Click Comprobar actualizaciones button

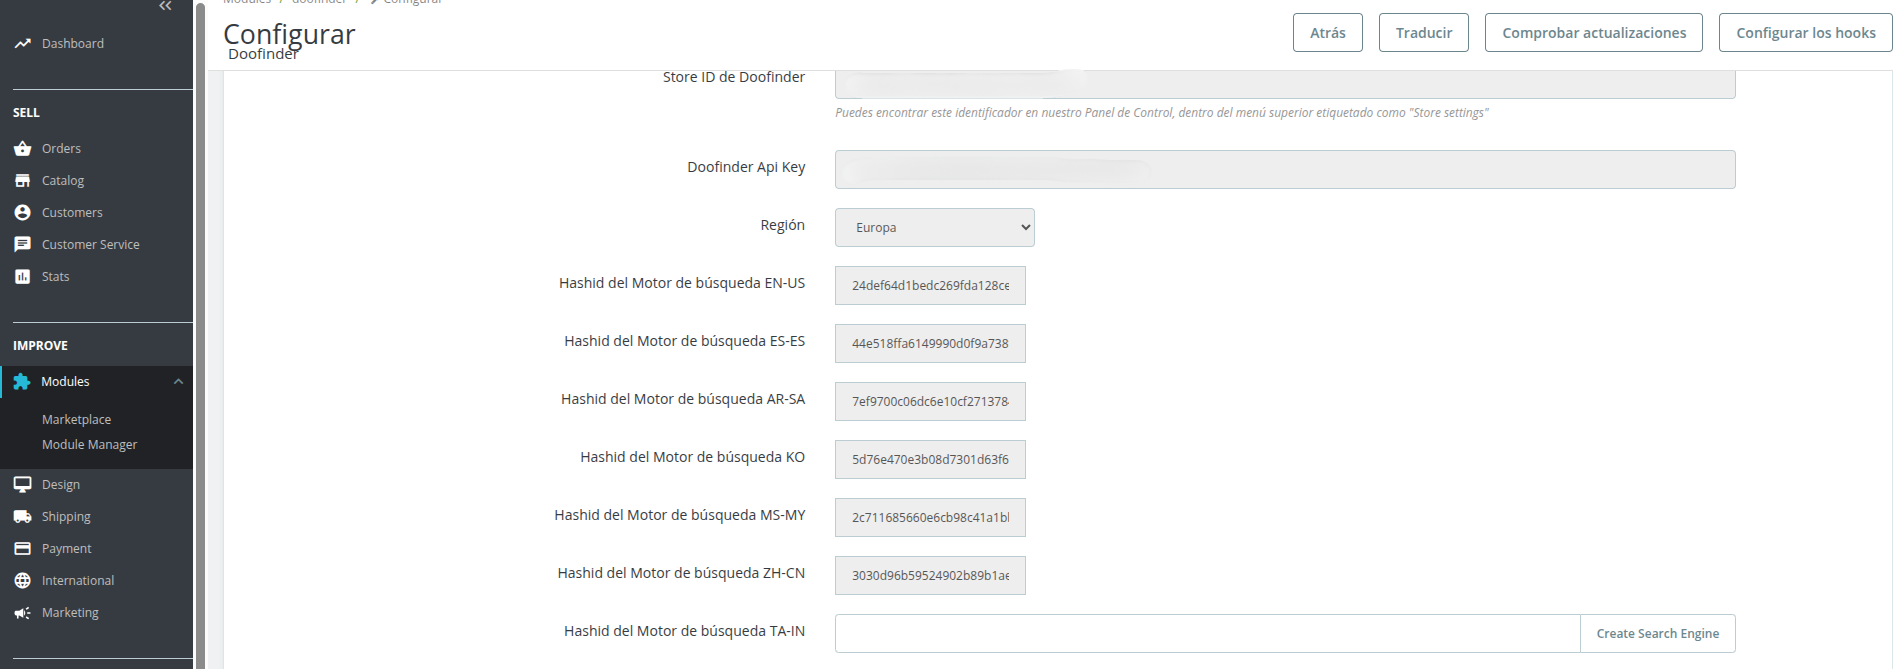coord(1593,33)
